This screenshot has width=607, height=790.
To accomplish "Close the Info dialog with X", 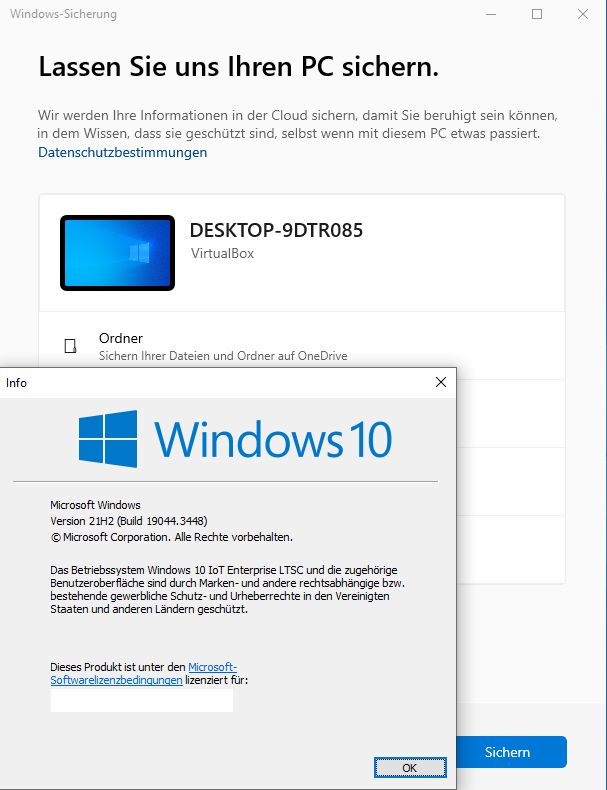I will 441,382.
